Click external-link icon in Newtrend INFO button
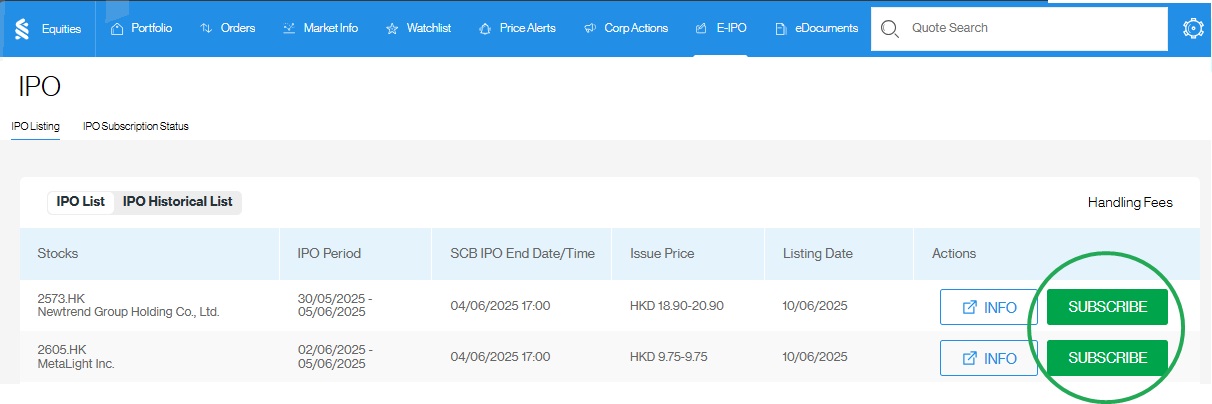 click(969, 307)
